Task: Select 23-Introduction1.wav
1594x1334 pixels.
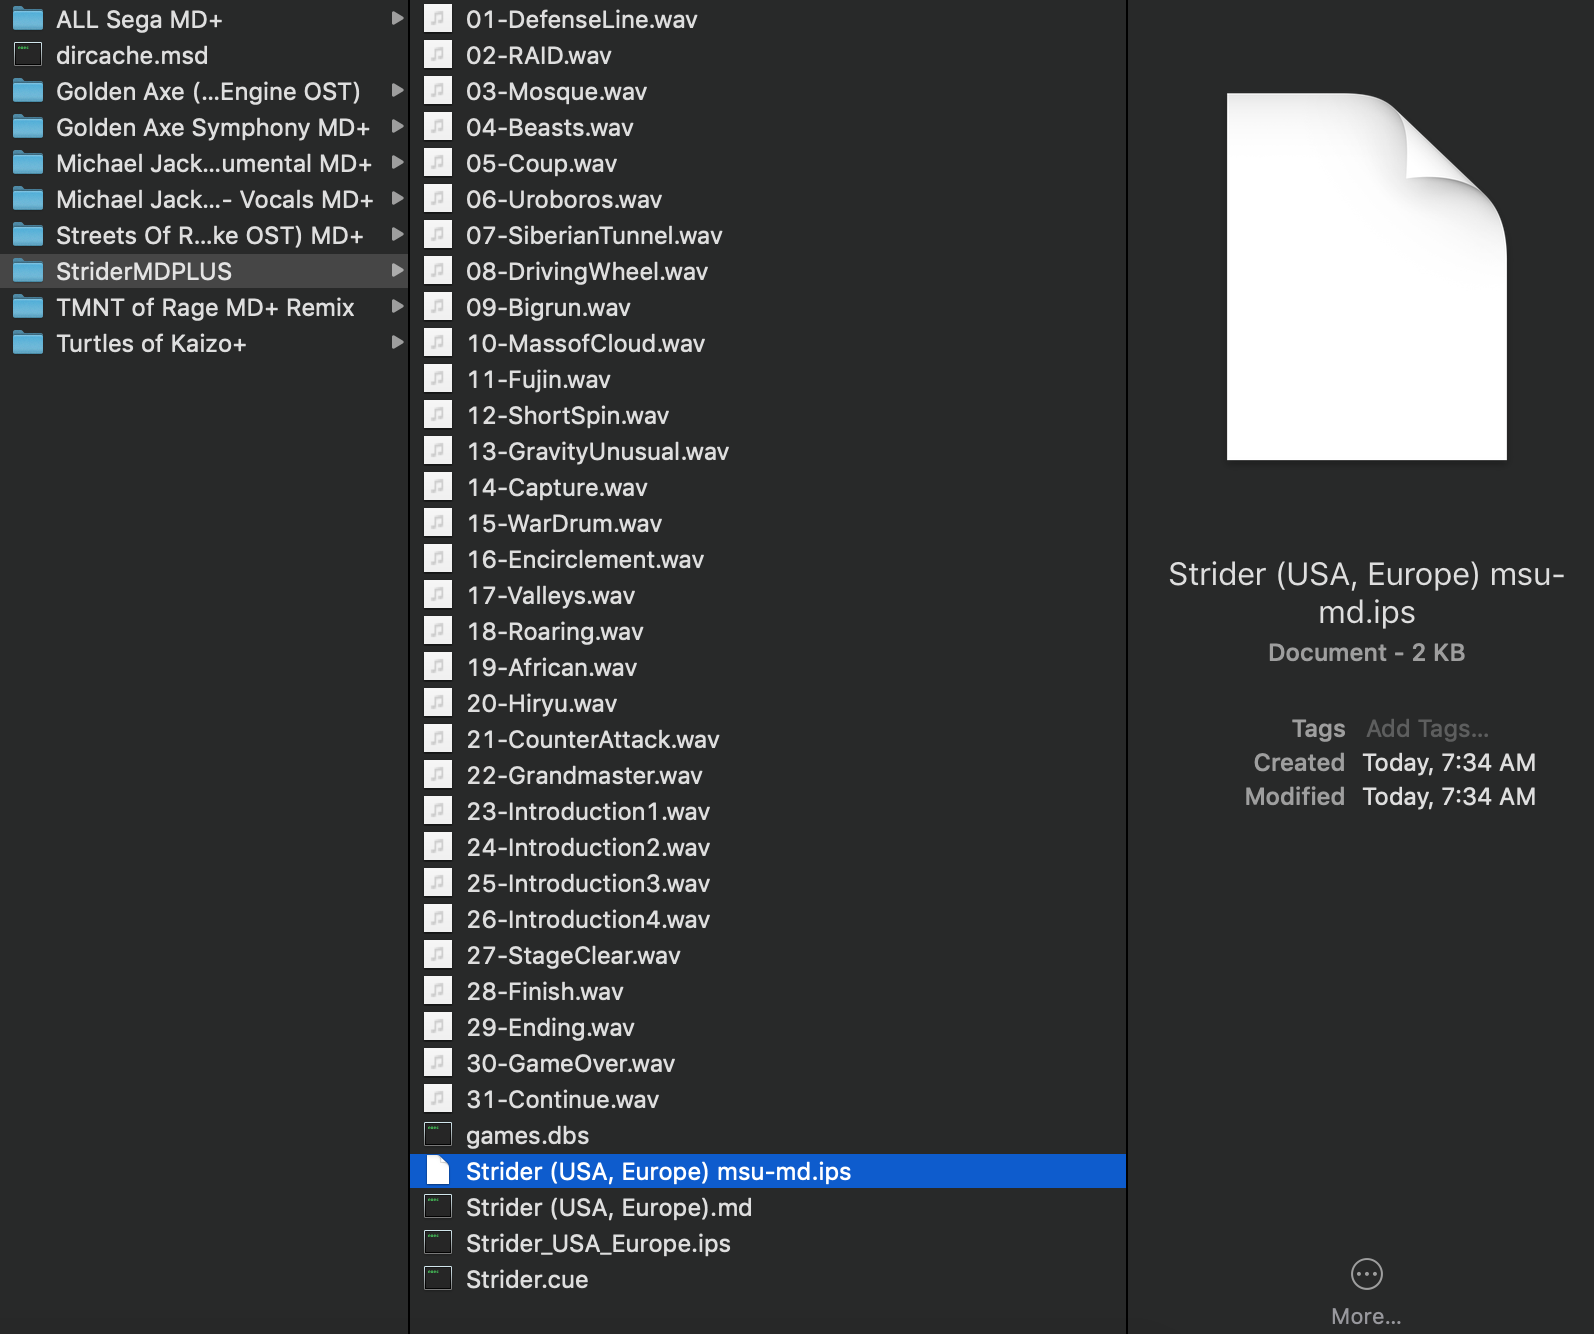Action: pos(588,811)
